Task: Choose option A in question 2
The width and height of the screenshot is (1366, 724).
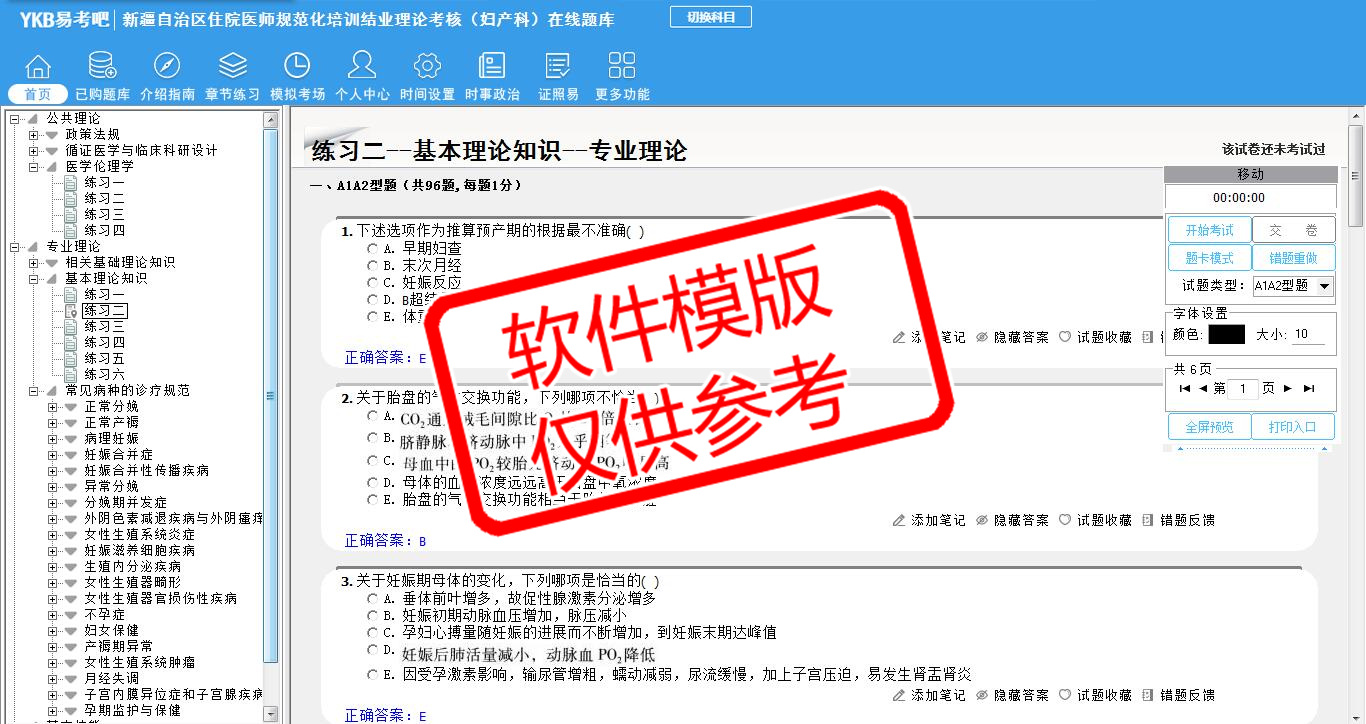Action: coord(373,415)
